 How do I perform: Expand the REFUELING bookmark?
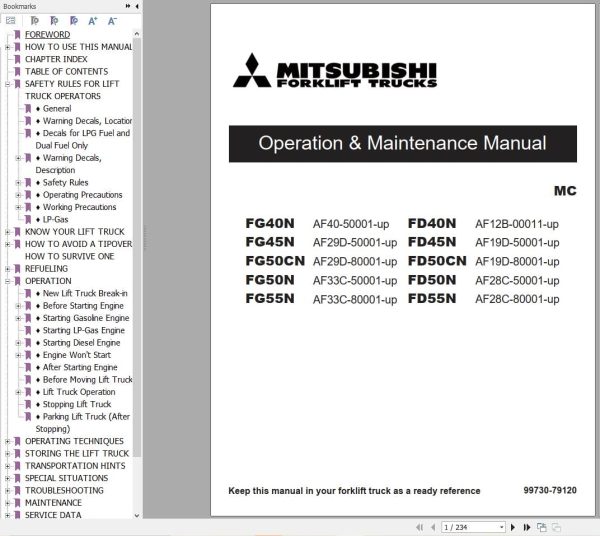pos(7,269)
